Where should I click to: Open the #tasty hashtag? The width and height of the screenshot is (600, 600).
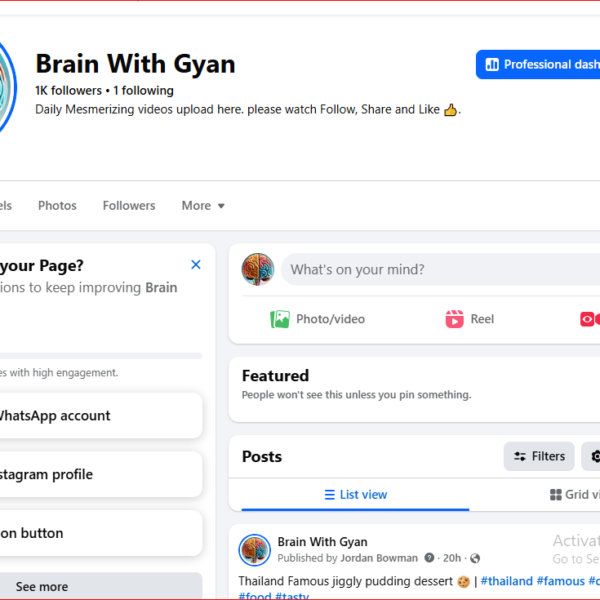point(292,595)
